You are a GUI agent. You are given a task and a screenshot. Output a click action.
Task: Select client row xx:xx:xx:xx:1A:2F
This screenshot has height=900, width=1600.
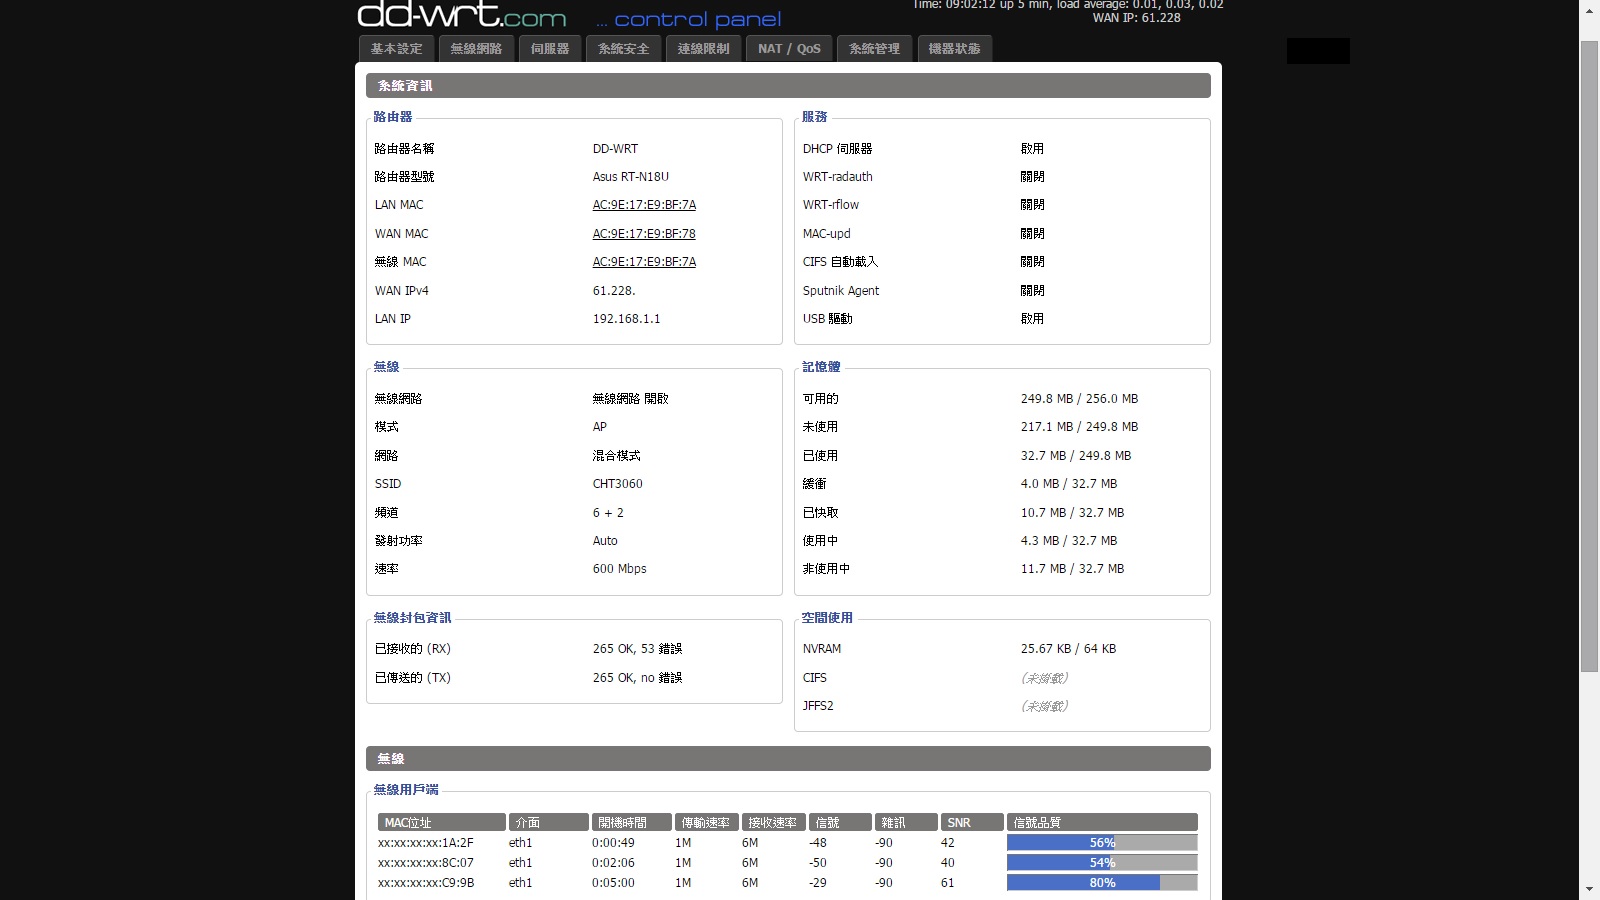click(787, 843)
